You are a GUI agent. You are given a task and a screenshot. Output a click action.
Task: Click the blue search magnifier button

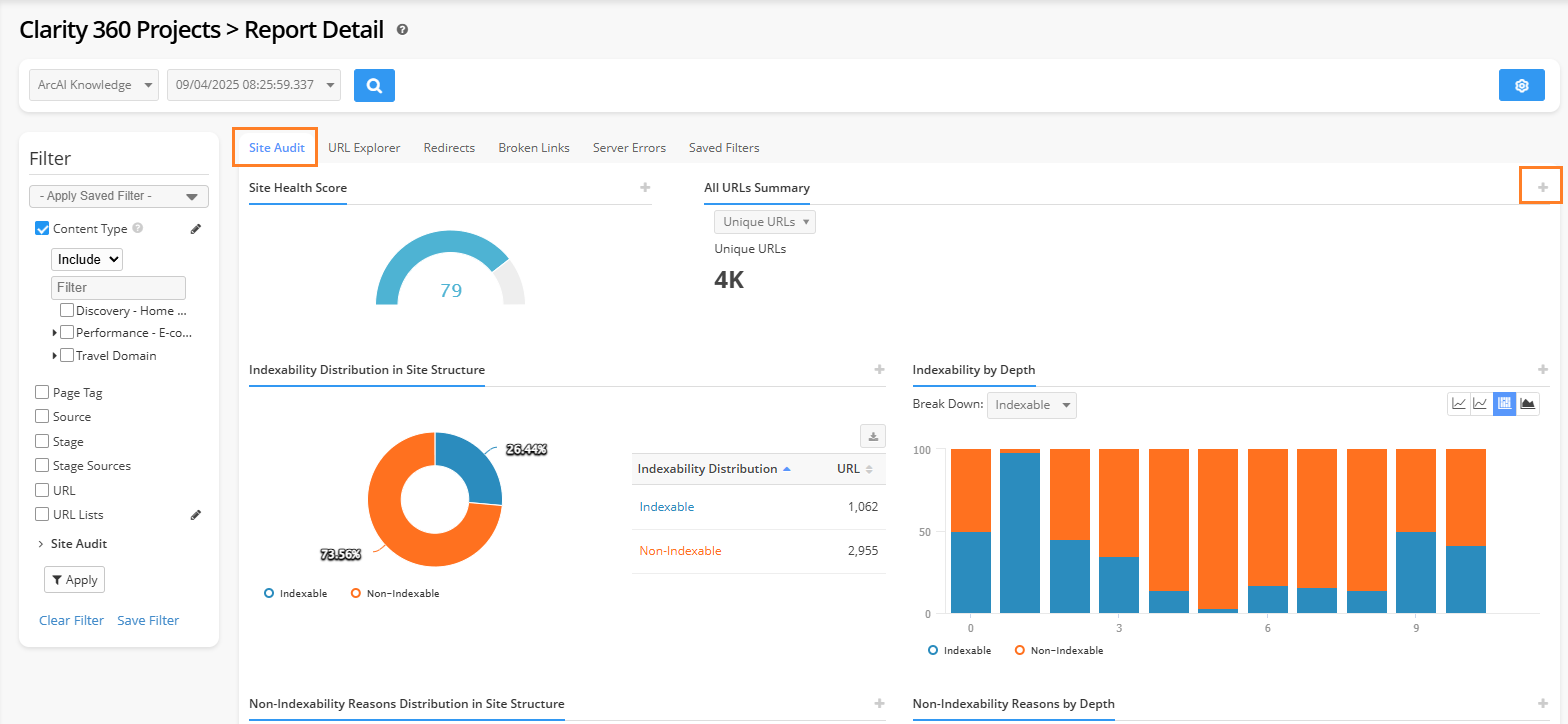(374, 86)
